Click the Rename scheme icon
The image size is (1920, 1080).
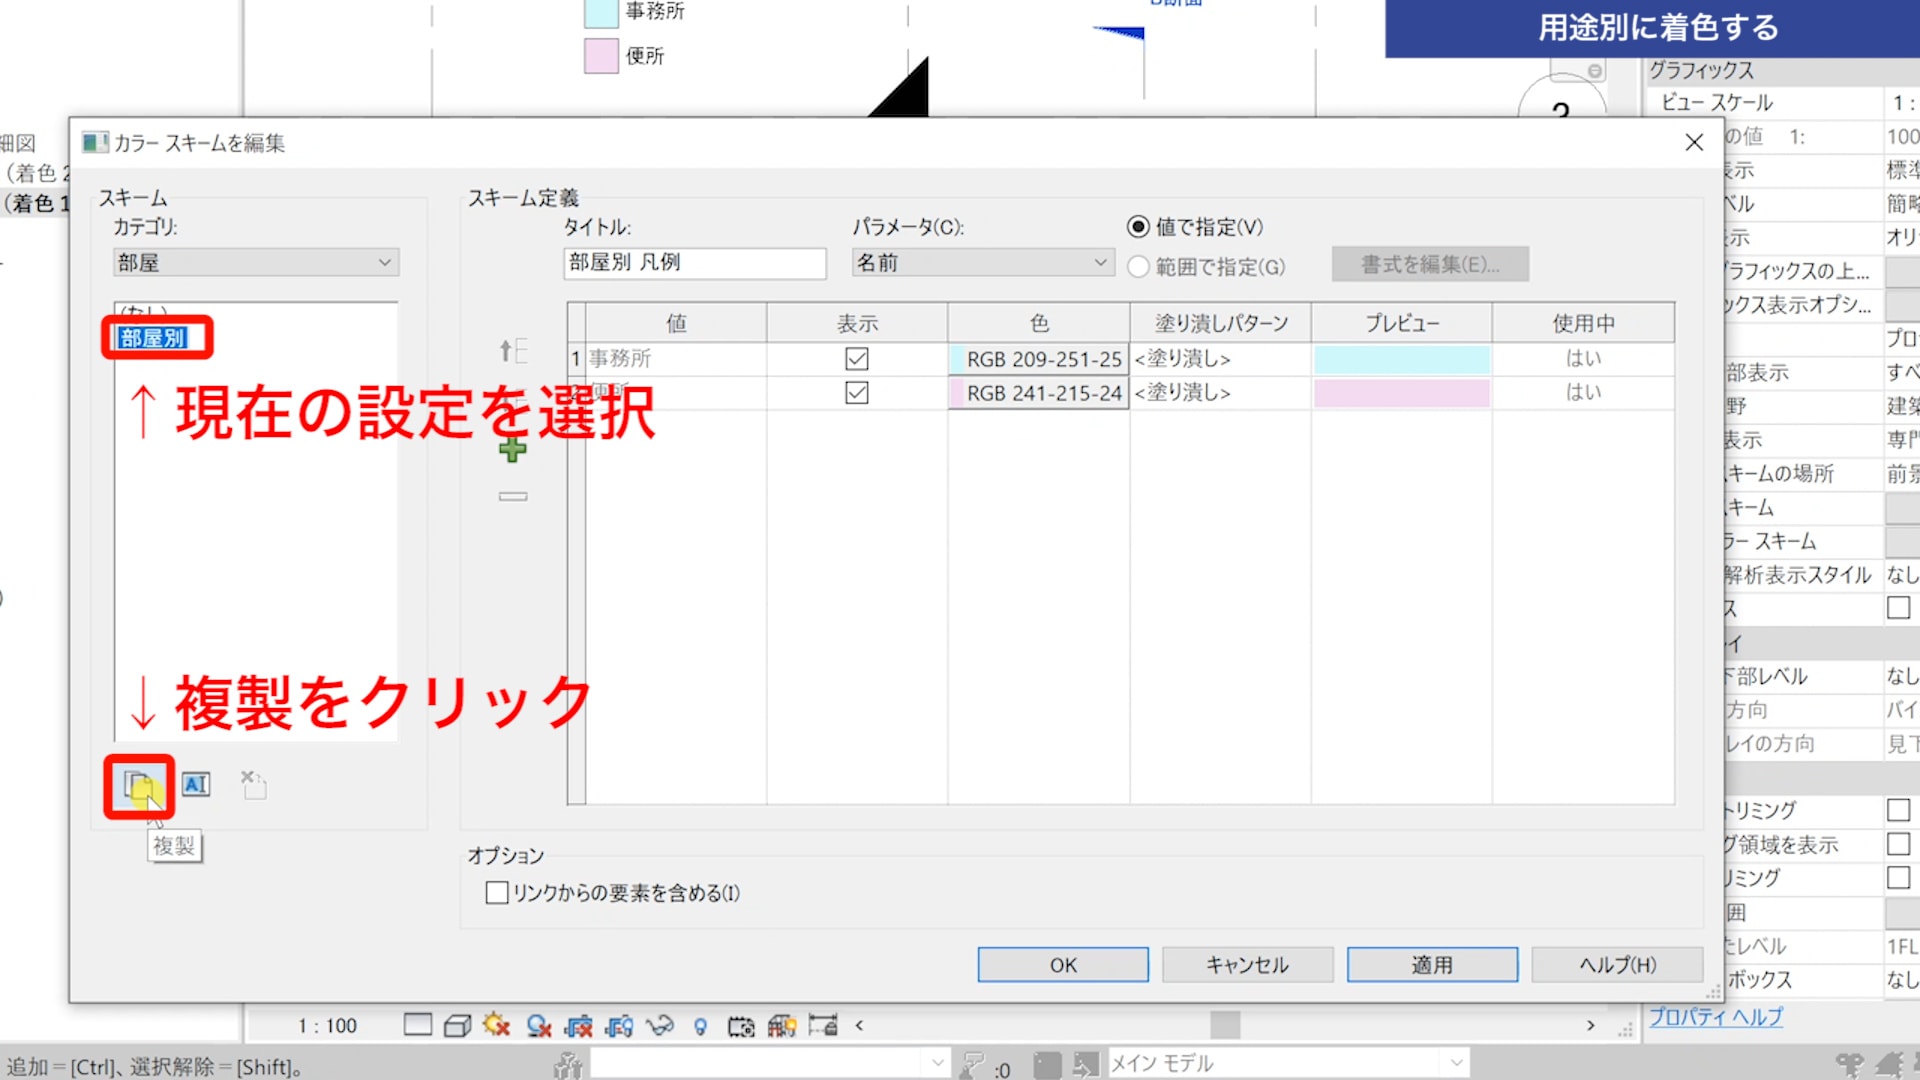196,785
